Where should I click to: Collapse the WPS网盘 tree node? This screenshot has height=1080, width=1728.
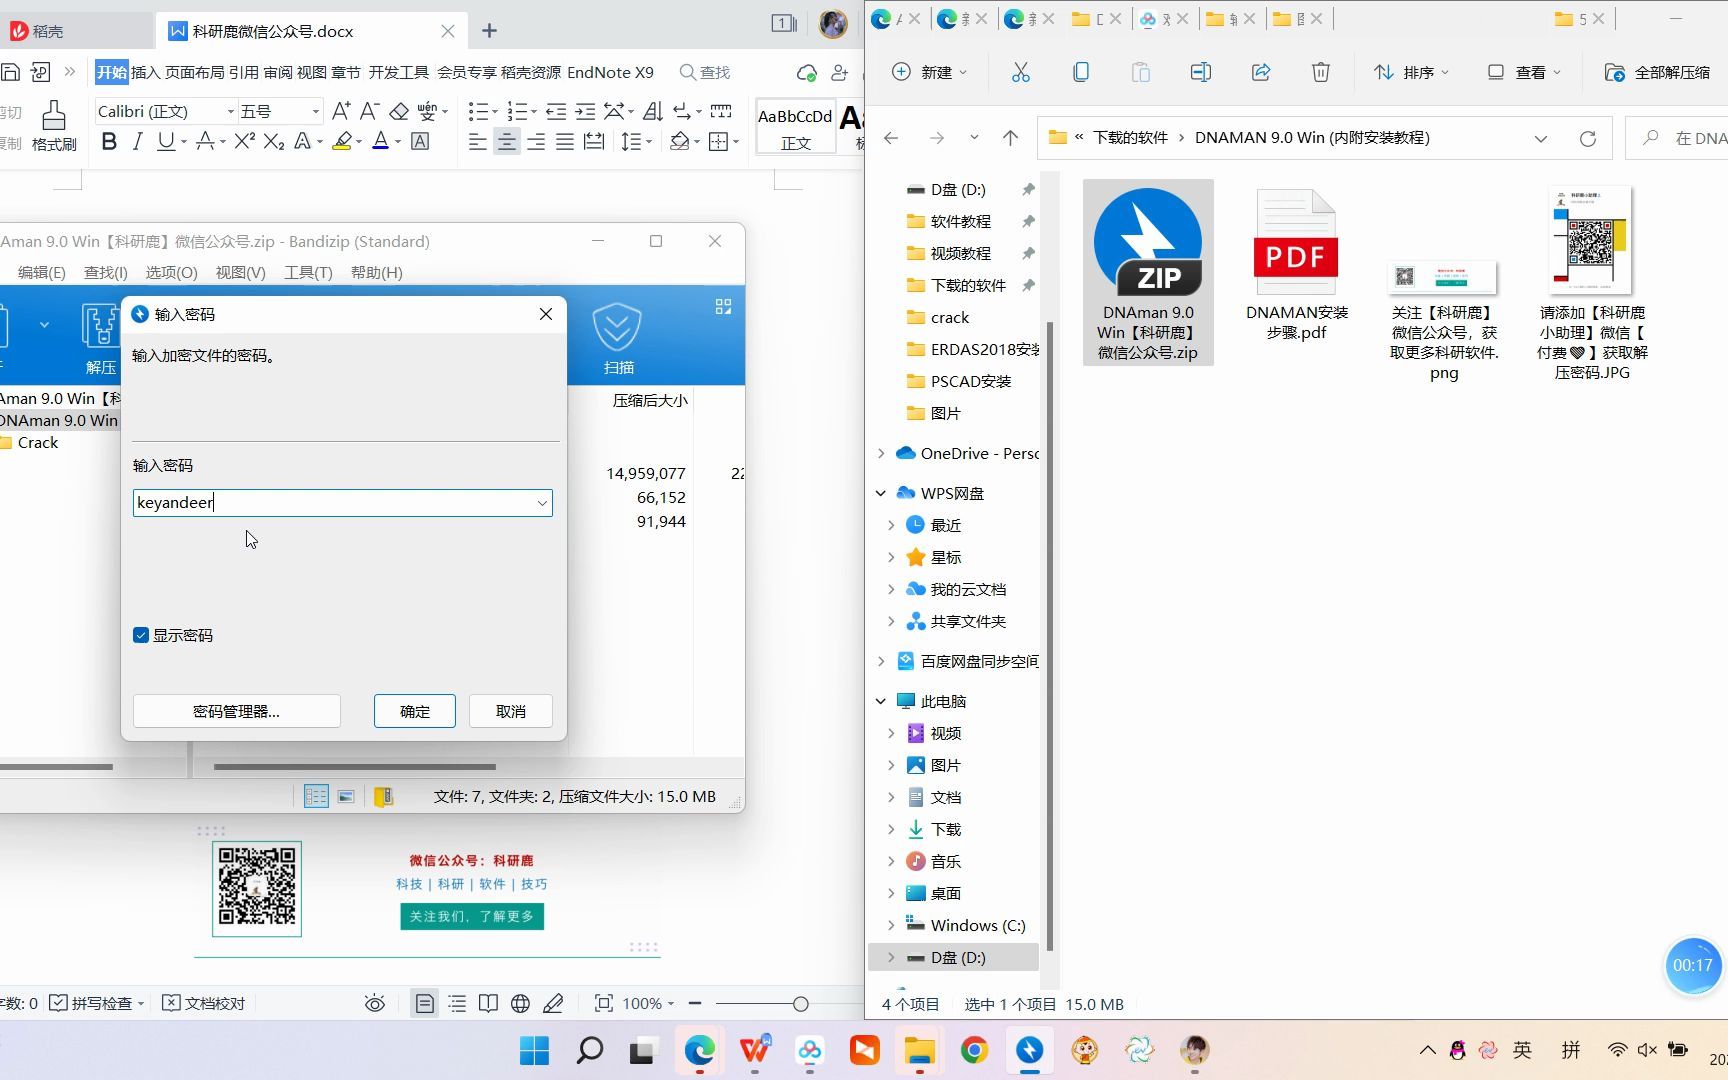881,493
